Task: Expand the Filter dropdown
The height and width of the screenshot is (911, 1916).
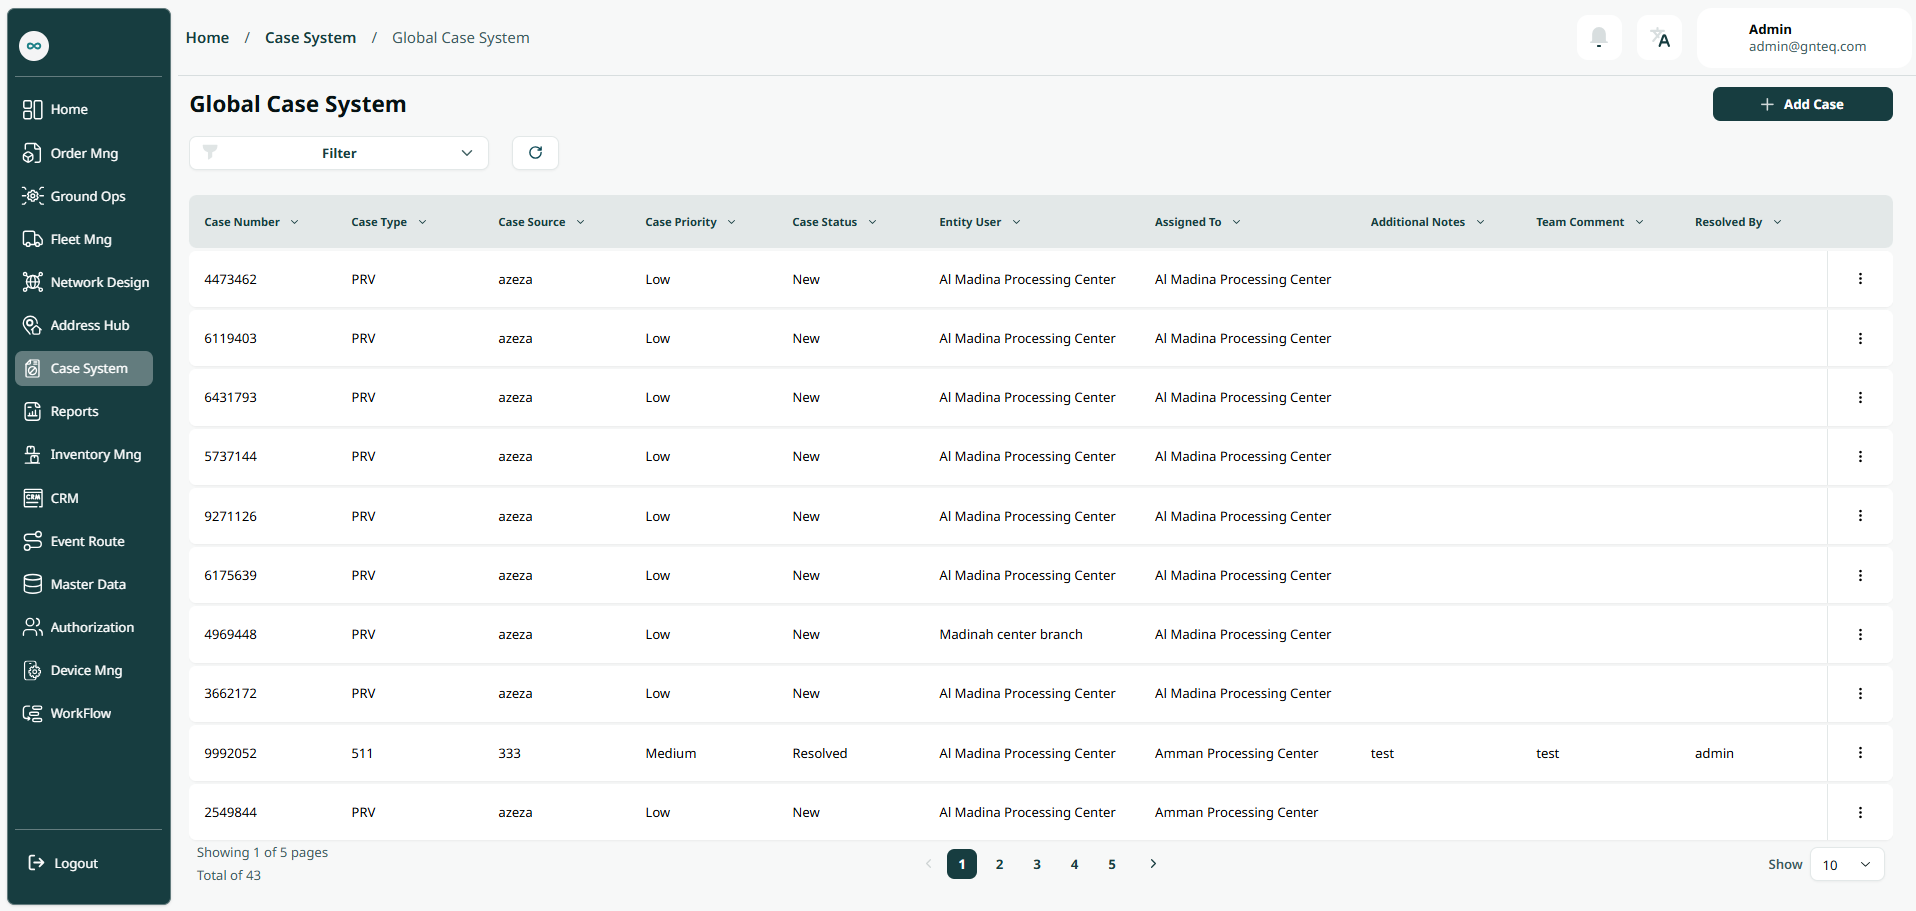Action: [x=339, y=153]
